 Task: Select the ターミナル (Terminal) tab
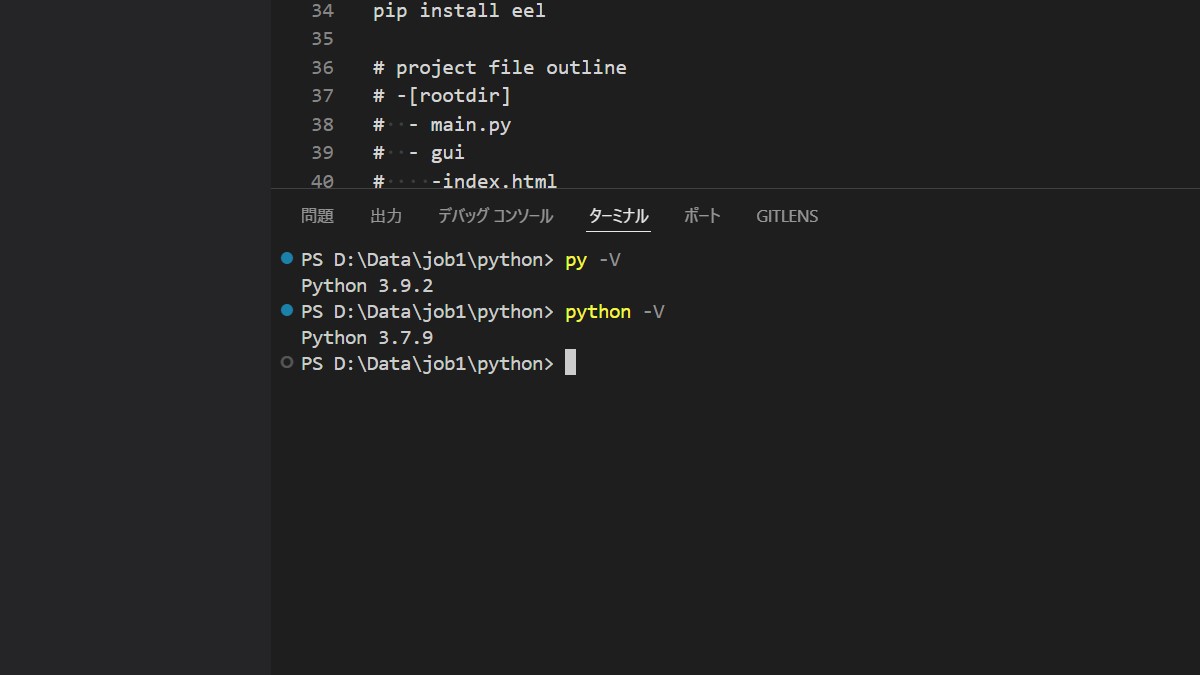pyautogui.click(x=619, y=216)
